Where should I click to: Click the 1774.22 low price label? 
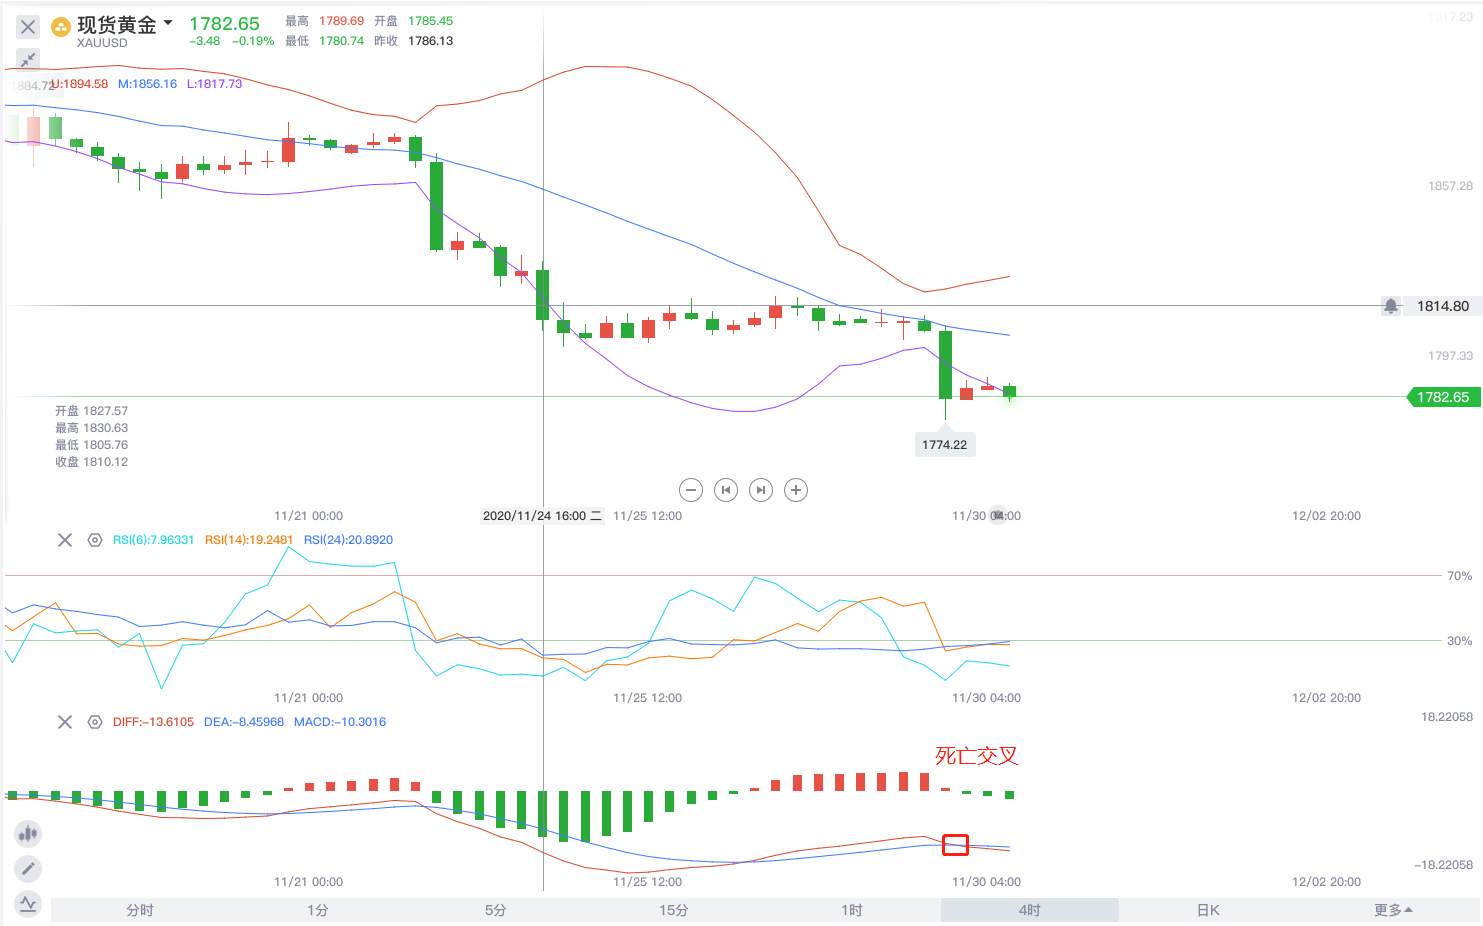coord(945,445)
